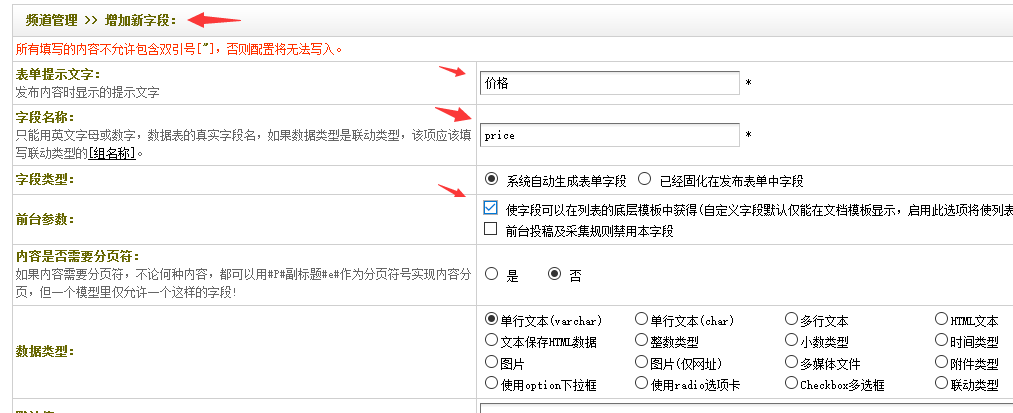
Task: Choose 是 for content pagination
Action: (x=491, y=273)
